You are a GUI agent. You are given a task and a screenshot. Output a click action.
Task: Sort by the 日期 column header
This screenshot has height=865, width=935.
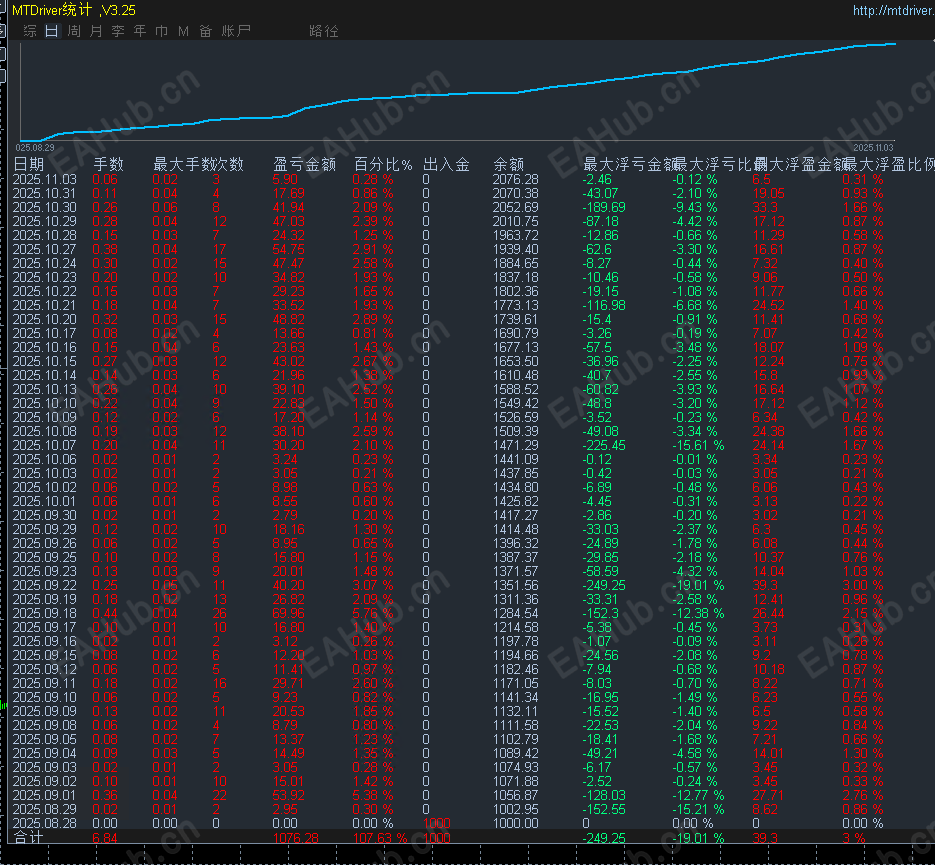pyautogui.click(x=29, y=165)
